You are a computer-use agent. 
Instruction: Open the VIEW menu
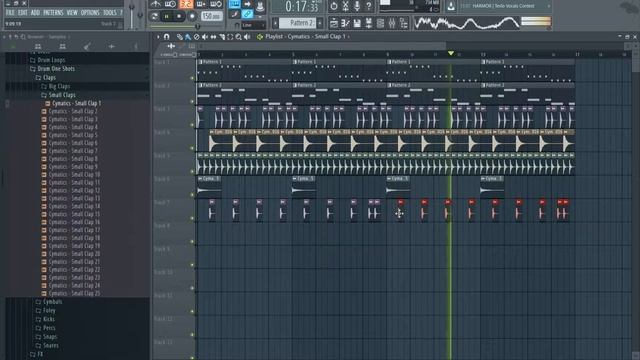click(x=72, y=13)
